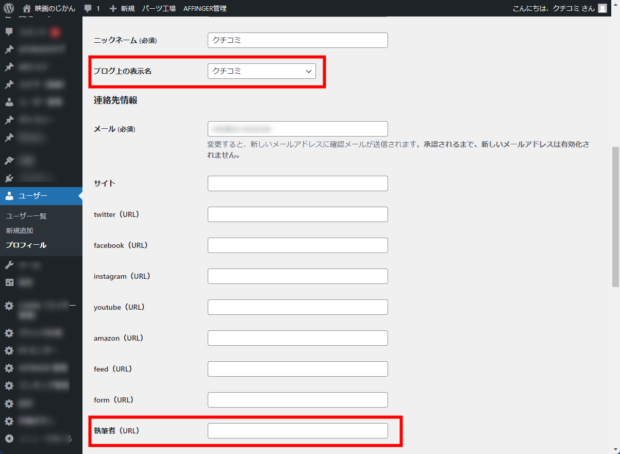Click the collapse menu arrow icon at the sidebar bottom
620x454 pixels.
tap(9, 439)
